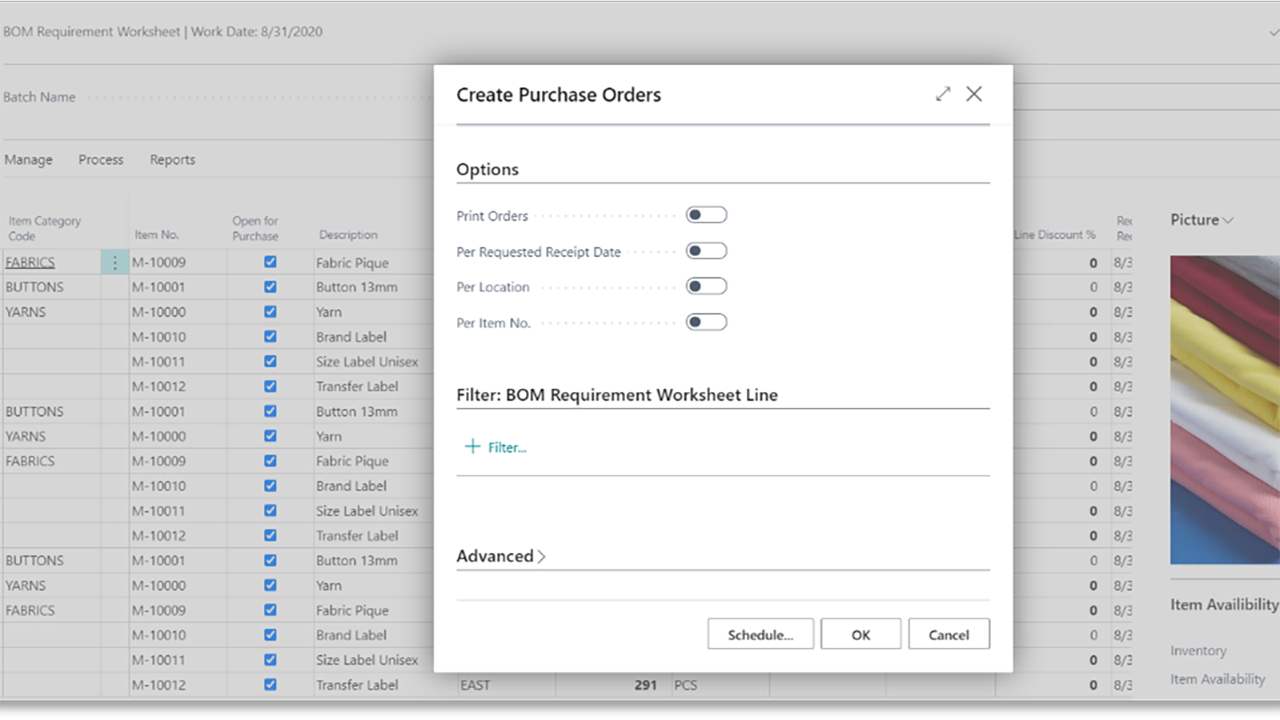Viewport: 1280px width, 720px height.
Task: Turn on the Per Location switch
Action: [x=706, y=287]
